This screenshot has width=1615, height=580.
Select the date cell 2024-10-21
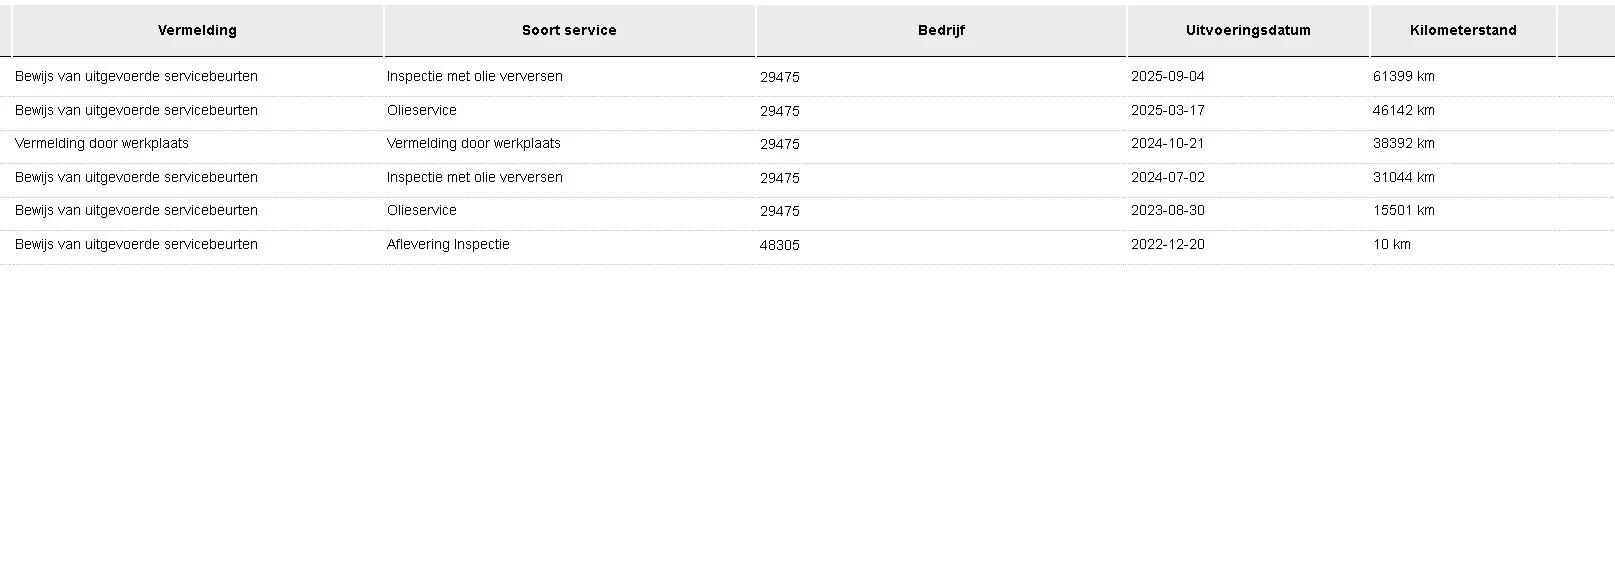pos(1168,143)
